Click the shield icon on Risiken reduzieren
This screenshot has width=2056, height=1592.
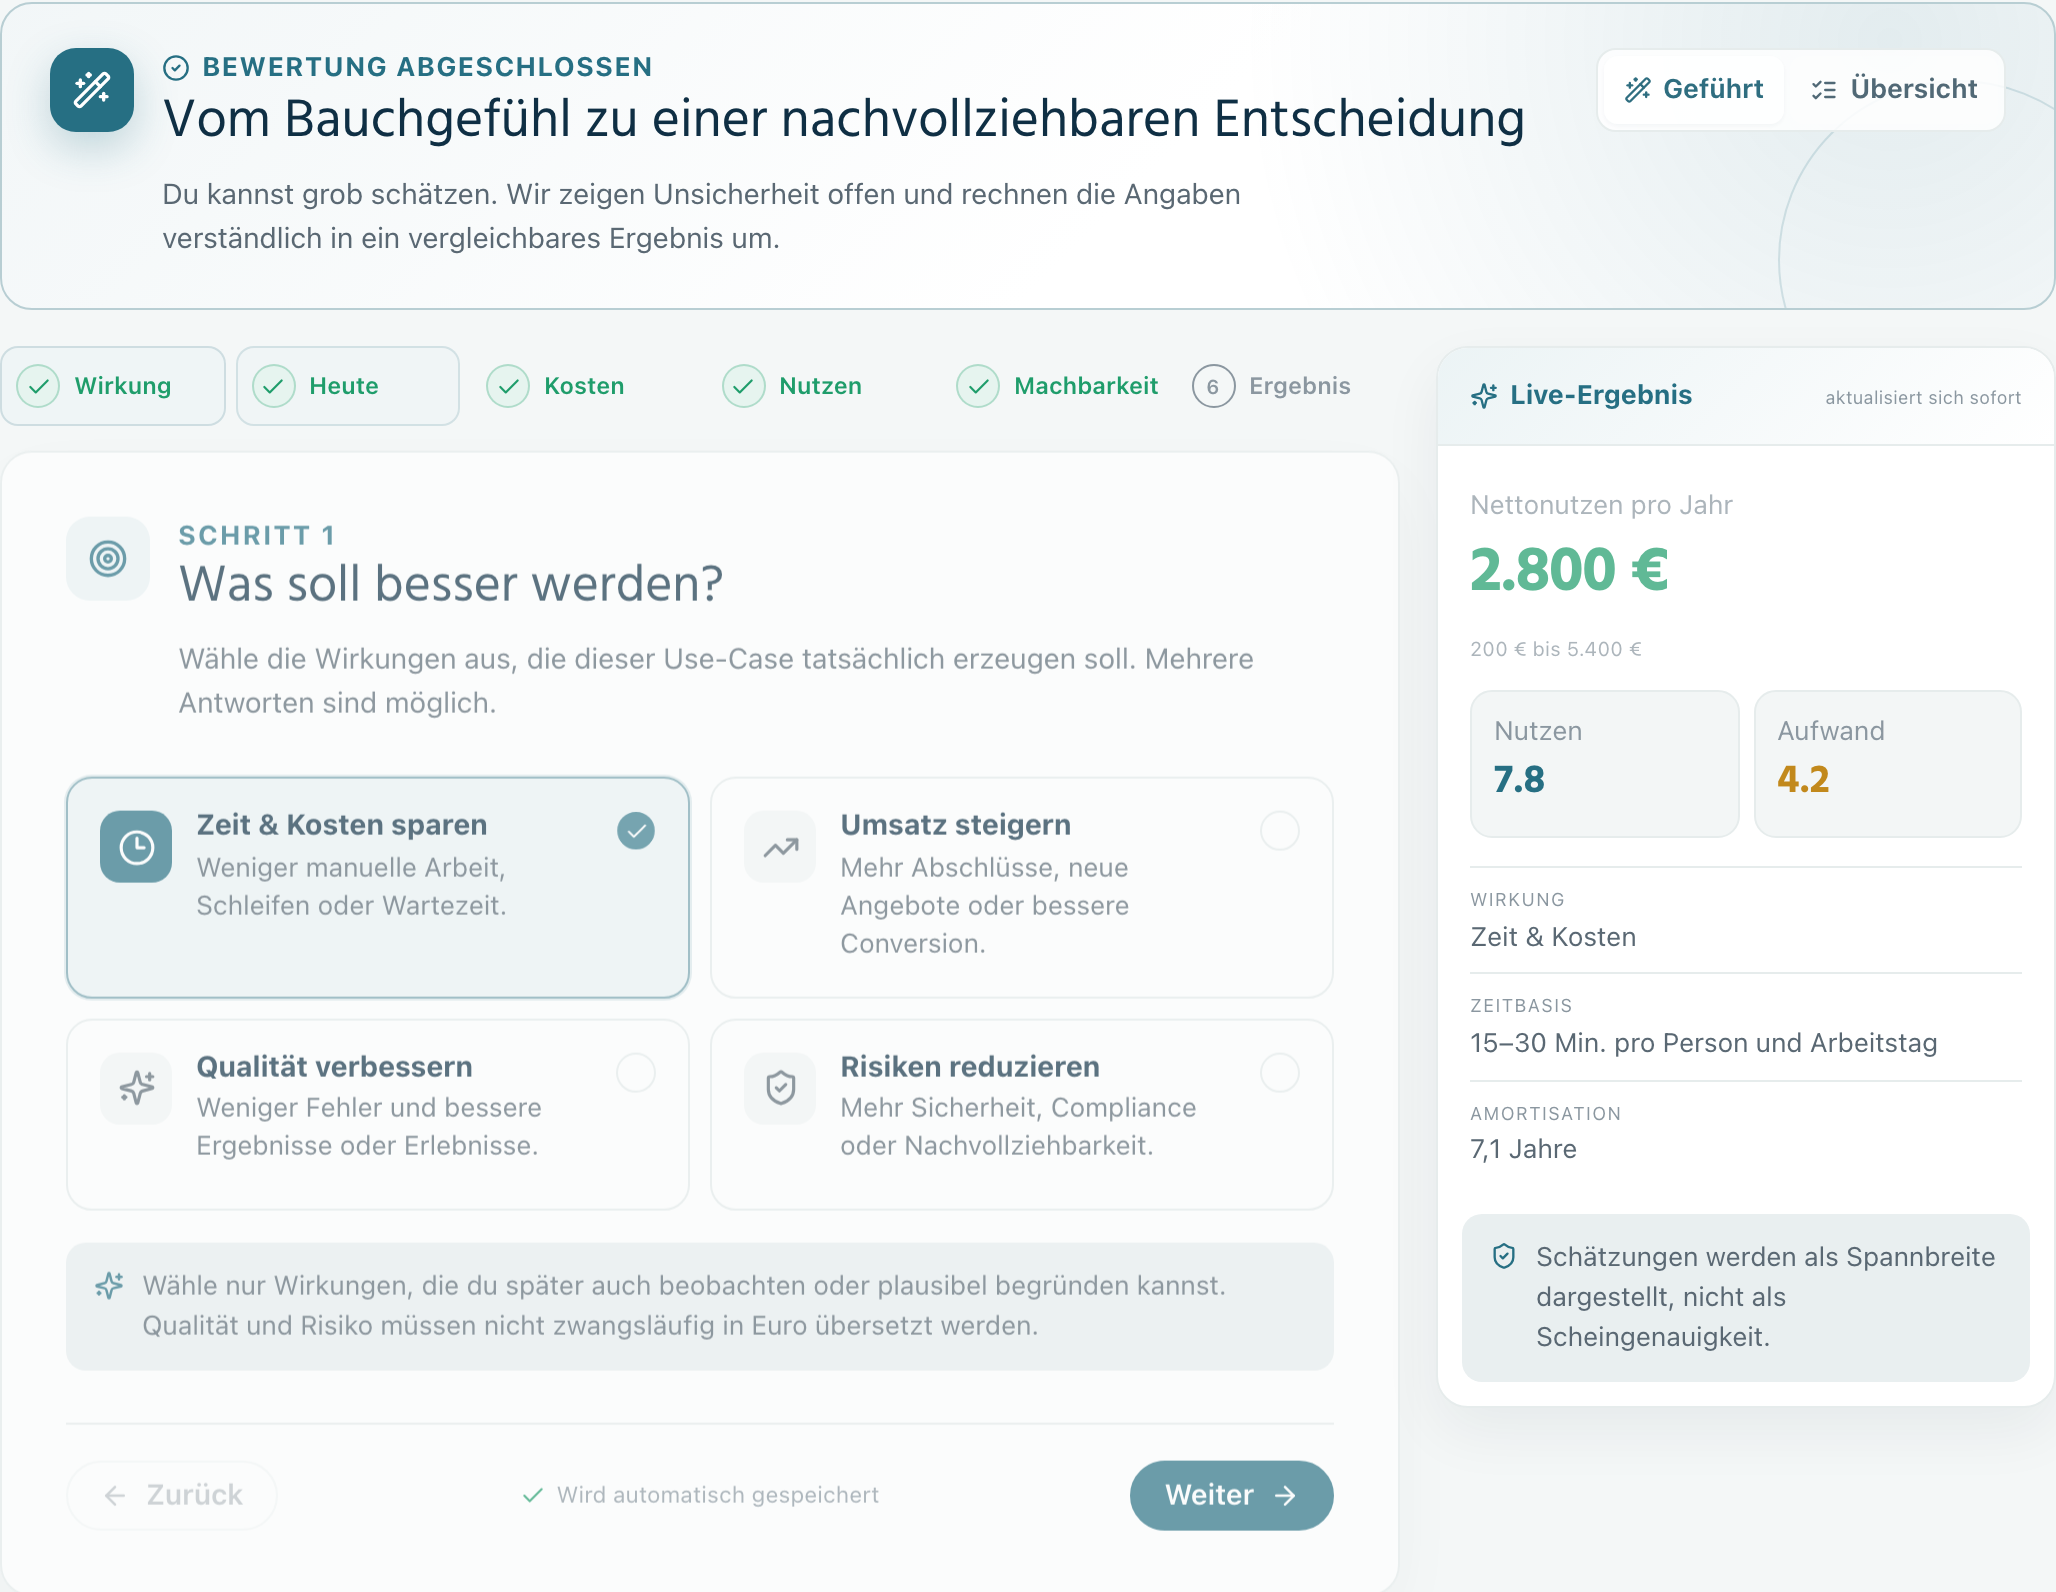pos(780,1088)
